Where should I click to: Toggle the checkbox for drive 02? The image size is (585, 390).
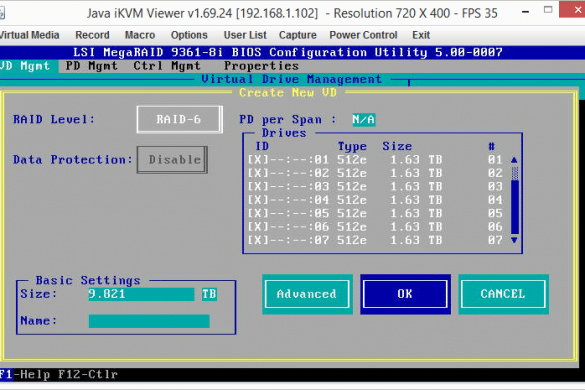click(258, 173)
